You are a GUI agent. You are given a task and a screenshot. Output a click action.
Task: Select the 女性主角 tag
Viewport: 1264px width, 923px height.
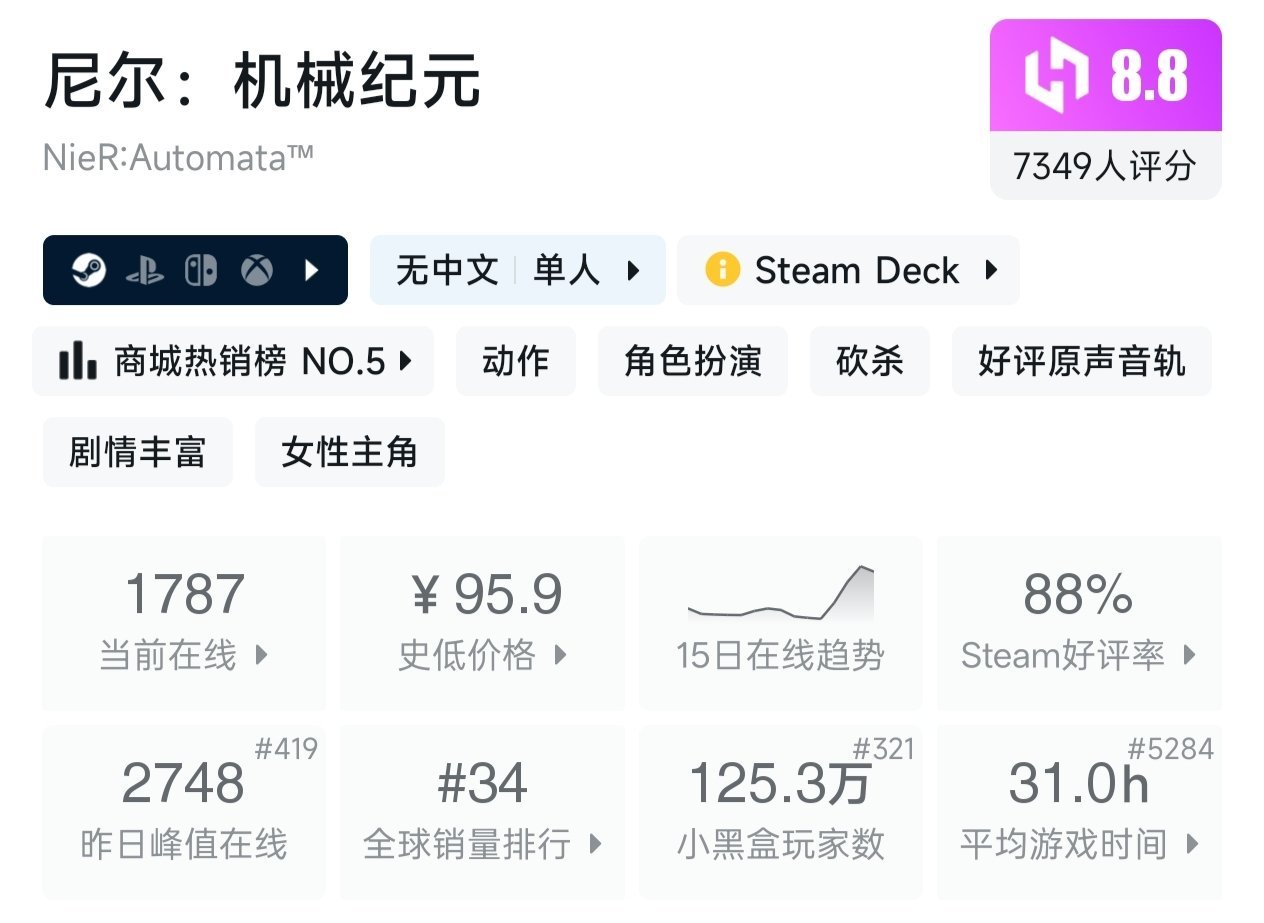pyautogui.click(x=349, y=452)
